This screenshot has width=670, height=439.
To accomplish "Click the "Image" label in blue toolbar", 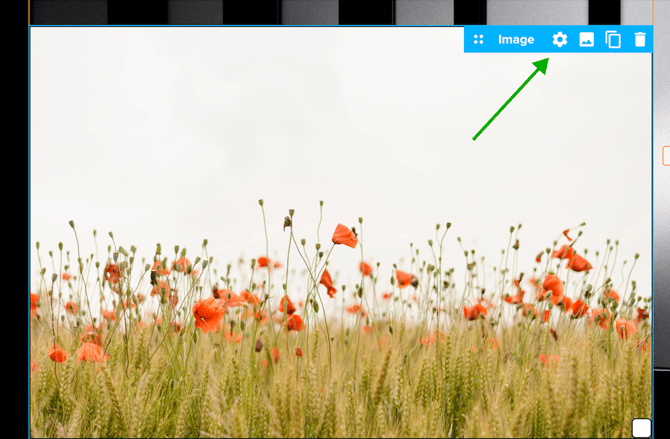I will (516, 40).
